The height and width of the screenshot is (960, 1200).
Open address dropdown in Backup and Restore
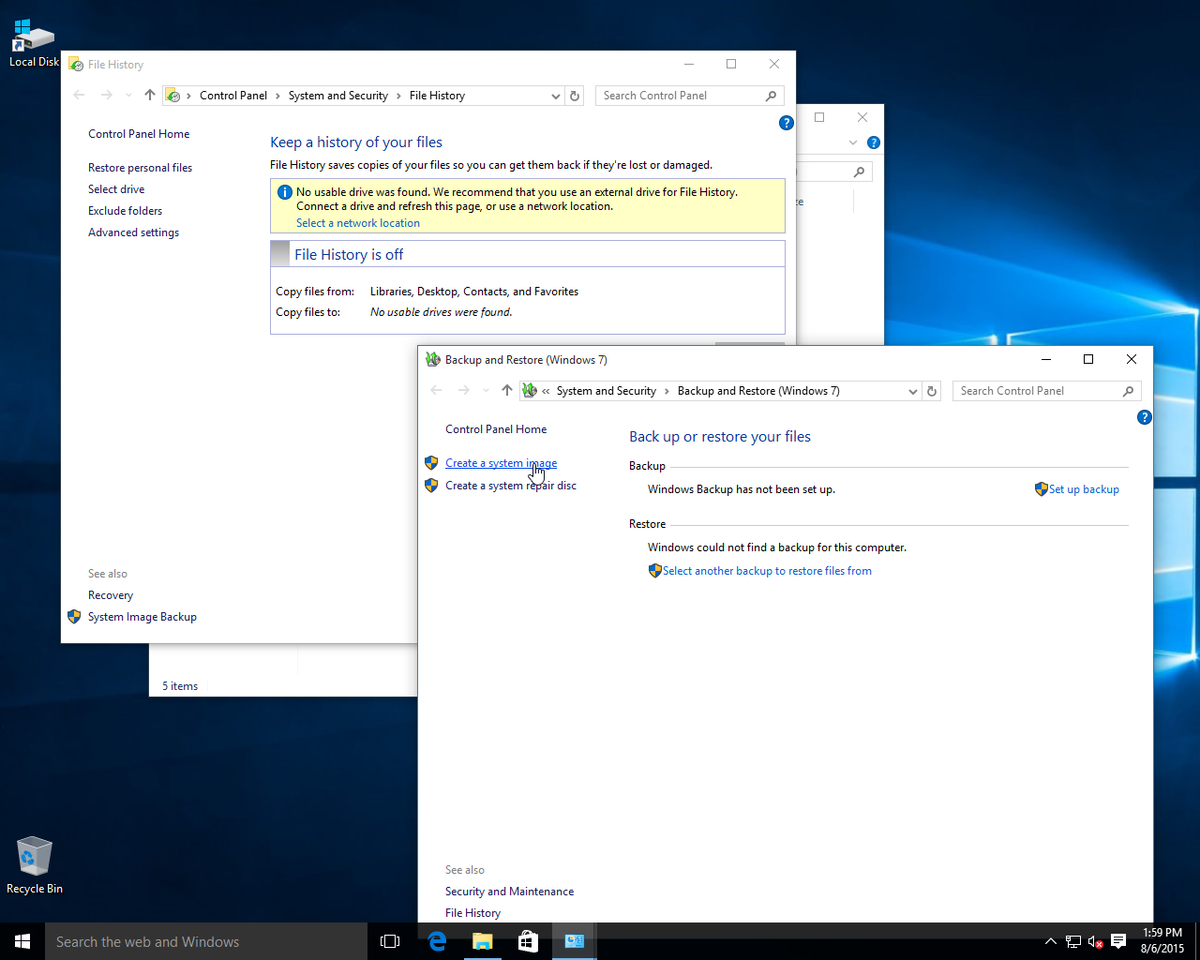pos(912,391)
